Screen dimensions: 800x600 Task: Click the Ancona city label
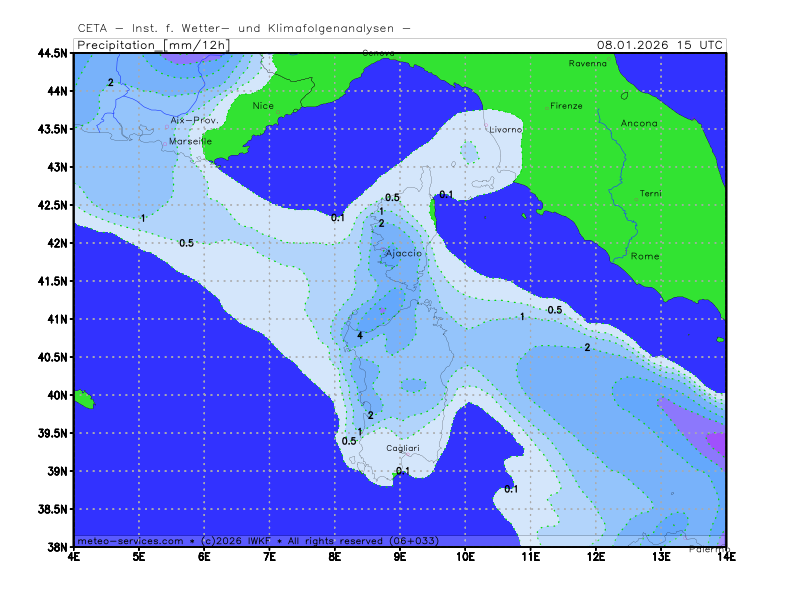[639, 123]
